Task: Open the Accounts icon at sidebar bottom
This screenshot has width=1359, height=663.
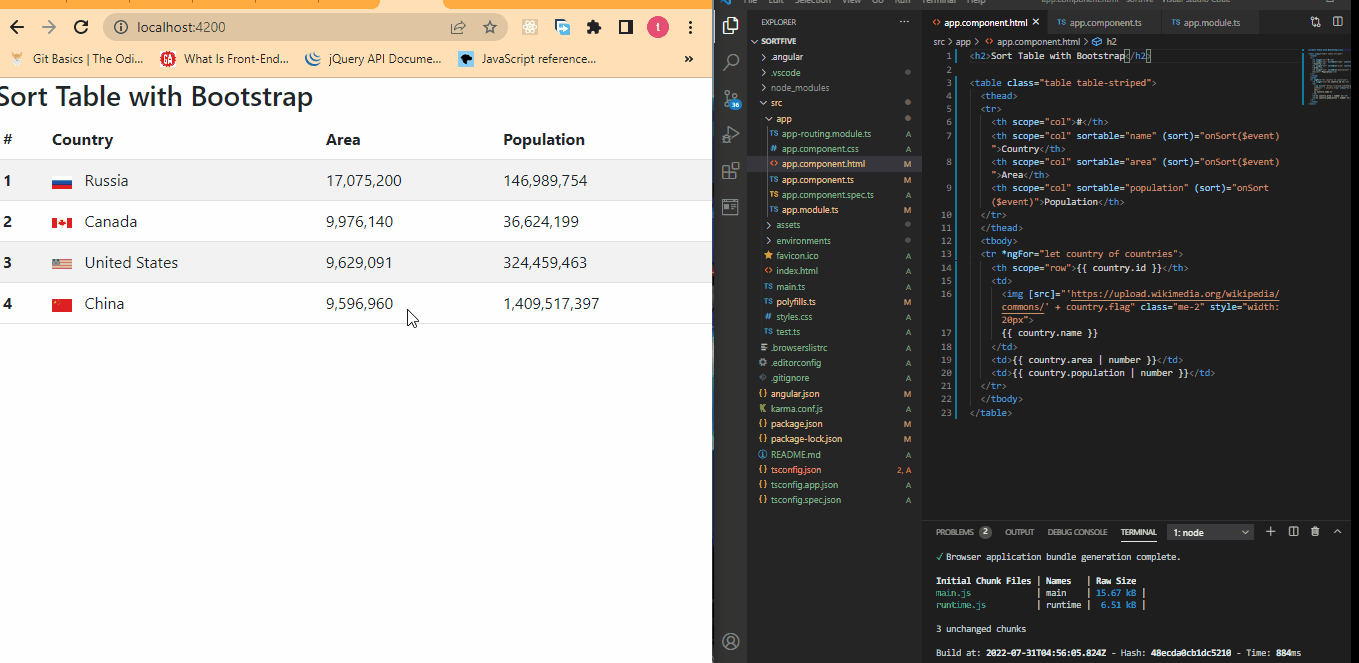Action: 730,641
